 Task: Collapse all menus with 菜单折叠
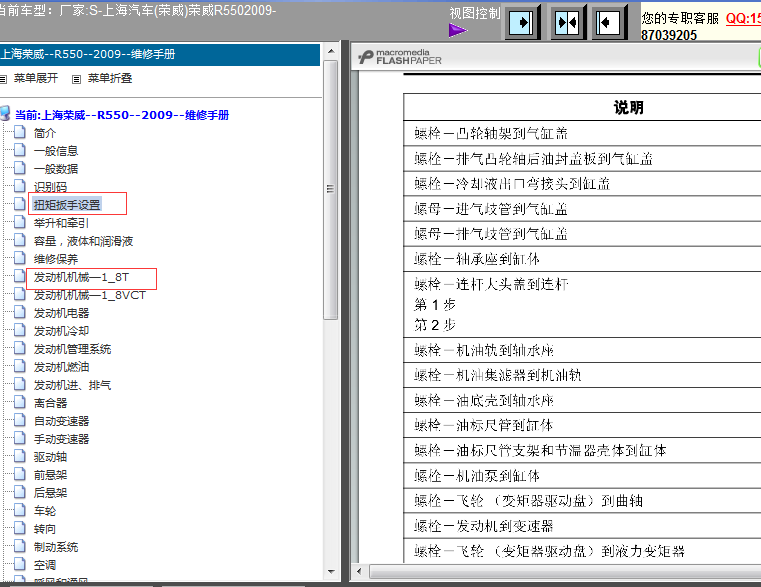(110, 78)
